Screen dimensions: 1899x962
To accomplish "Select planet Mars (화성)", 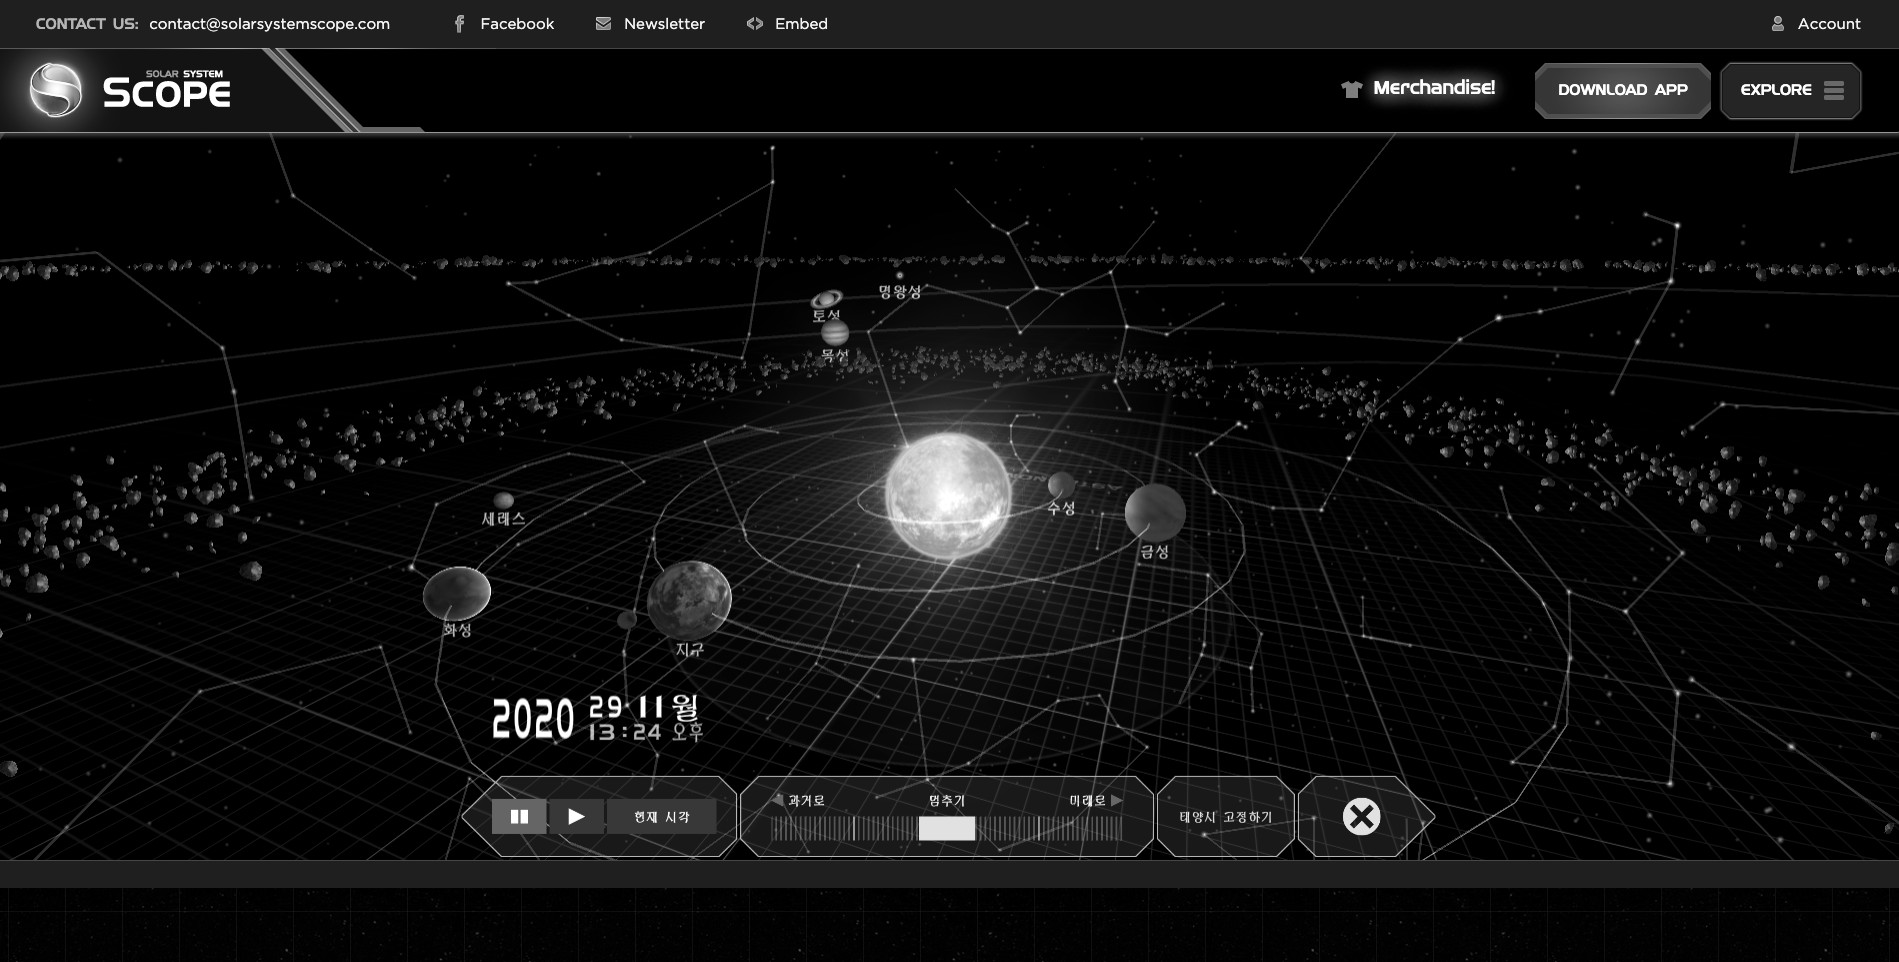I will click(x=457, y=594).
